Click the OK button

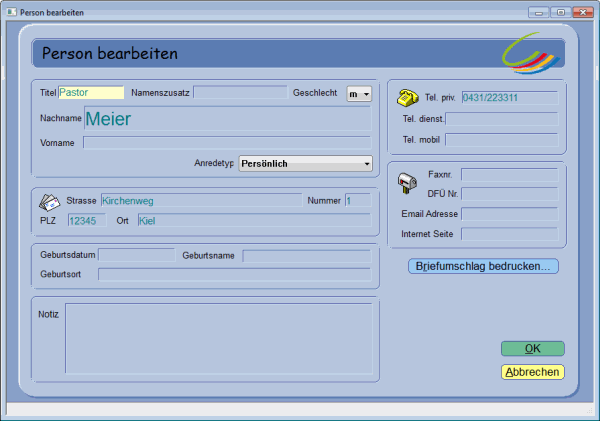tap(533, 349)
